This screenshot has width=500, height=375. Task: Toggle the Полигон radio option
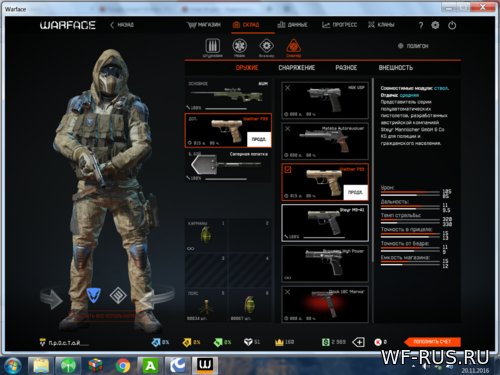pos(401,46)
